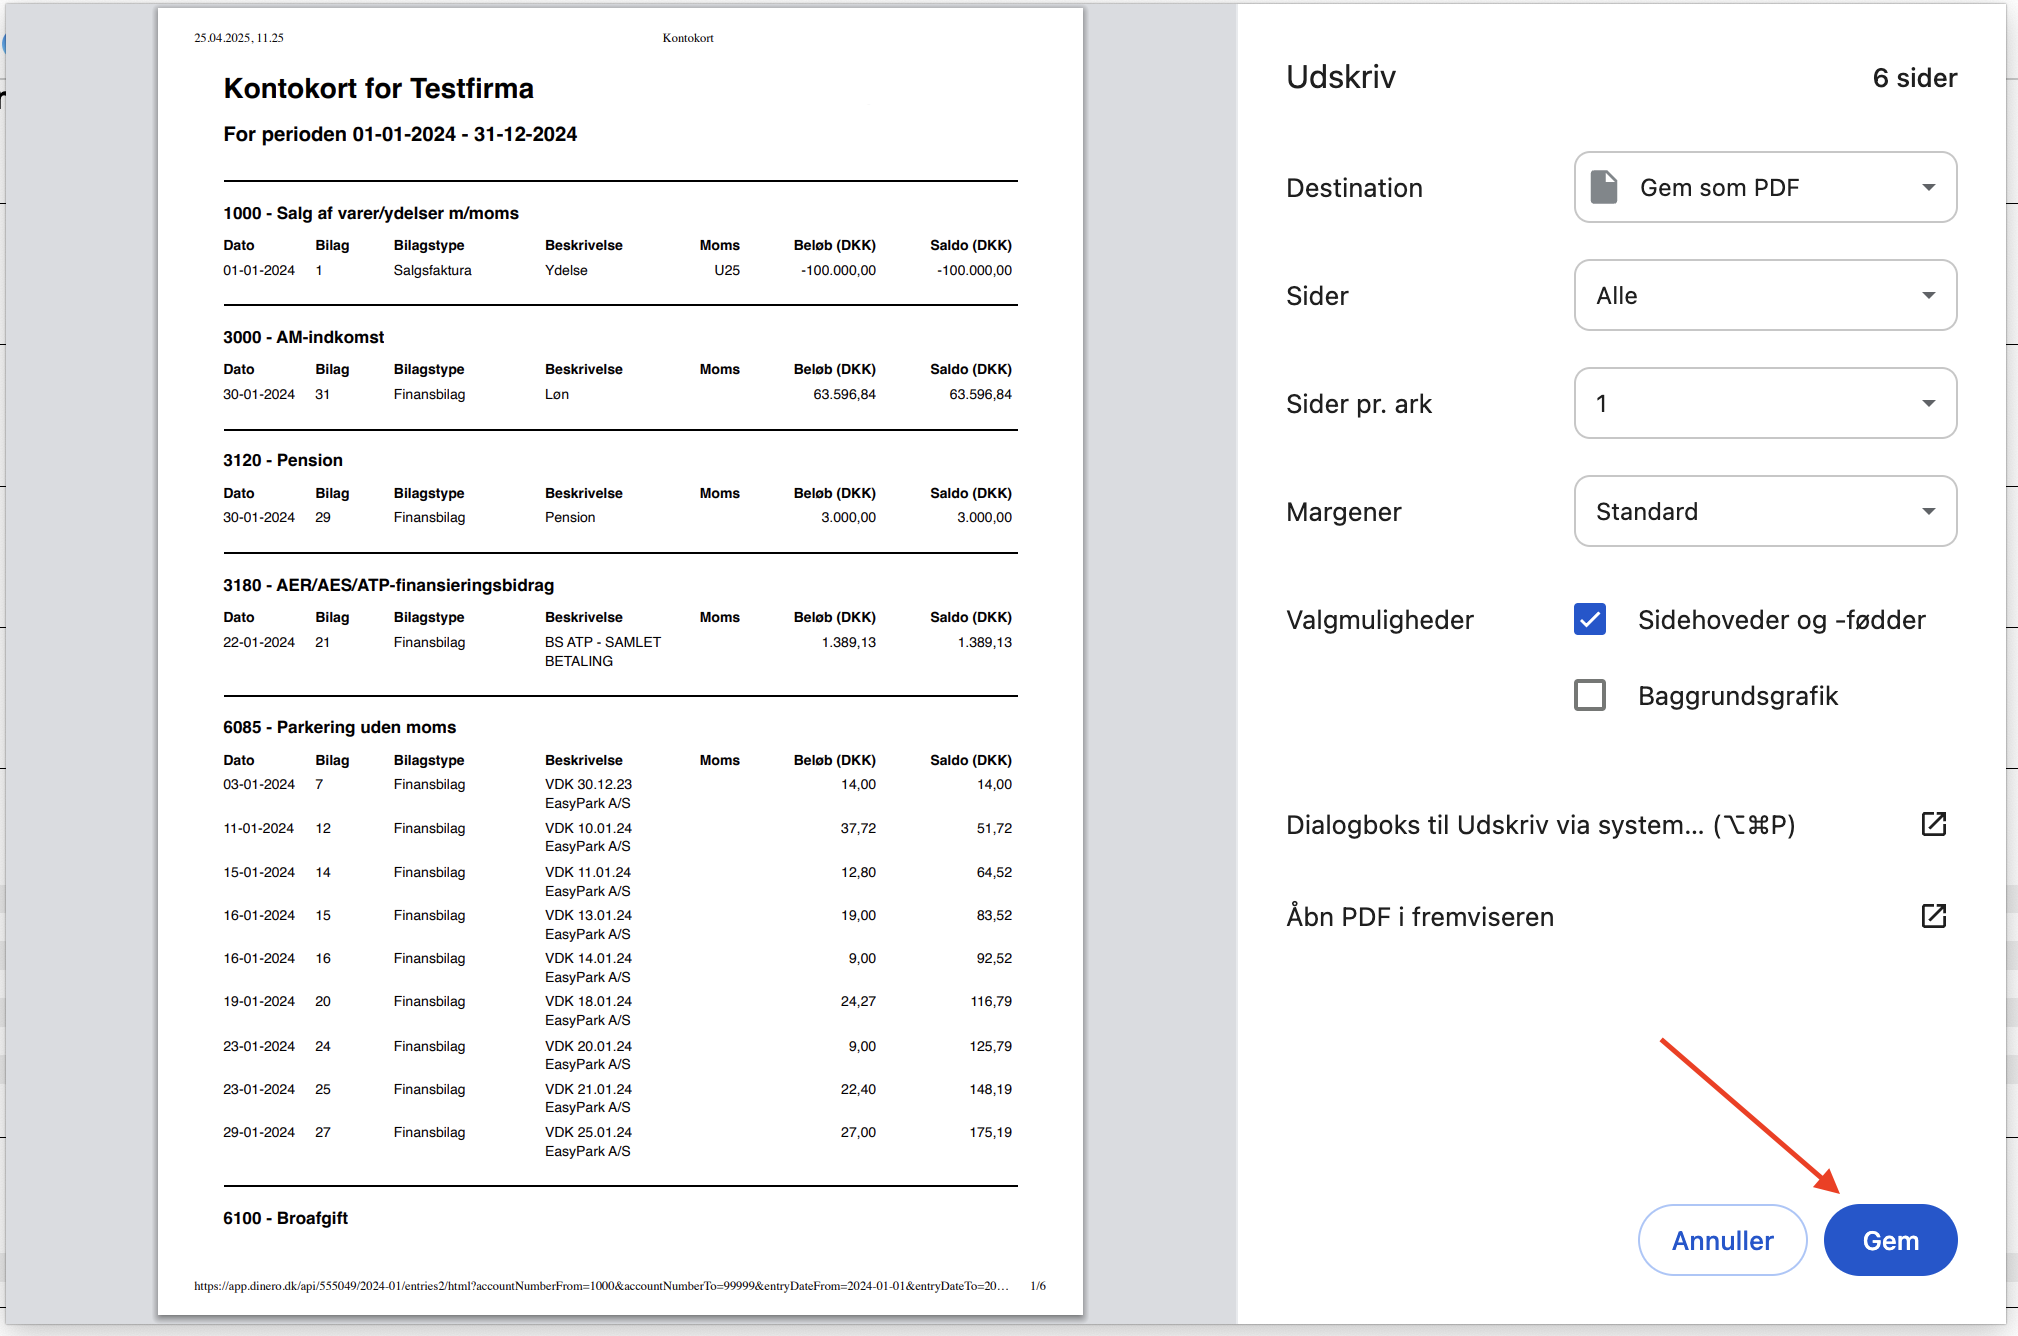
Task: Click the Baggrundsgrafik label text
Action: coord(1738,695)
